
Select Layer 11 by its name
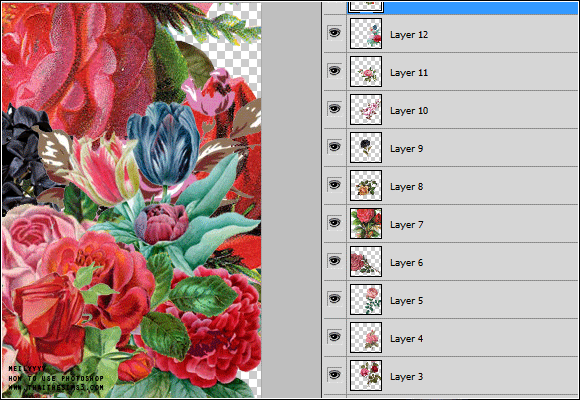click(409, 73)
